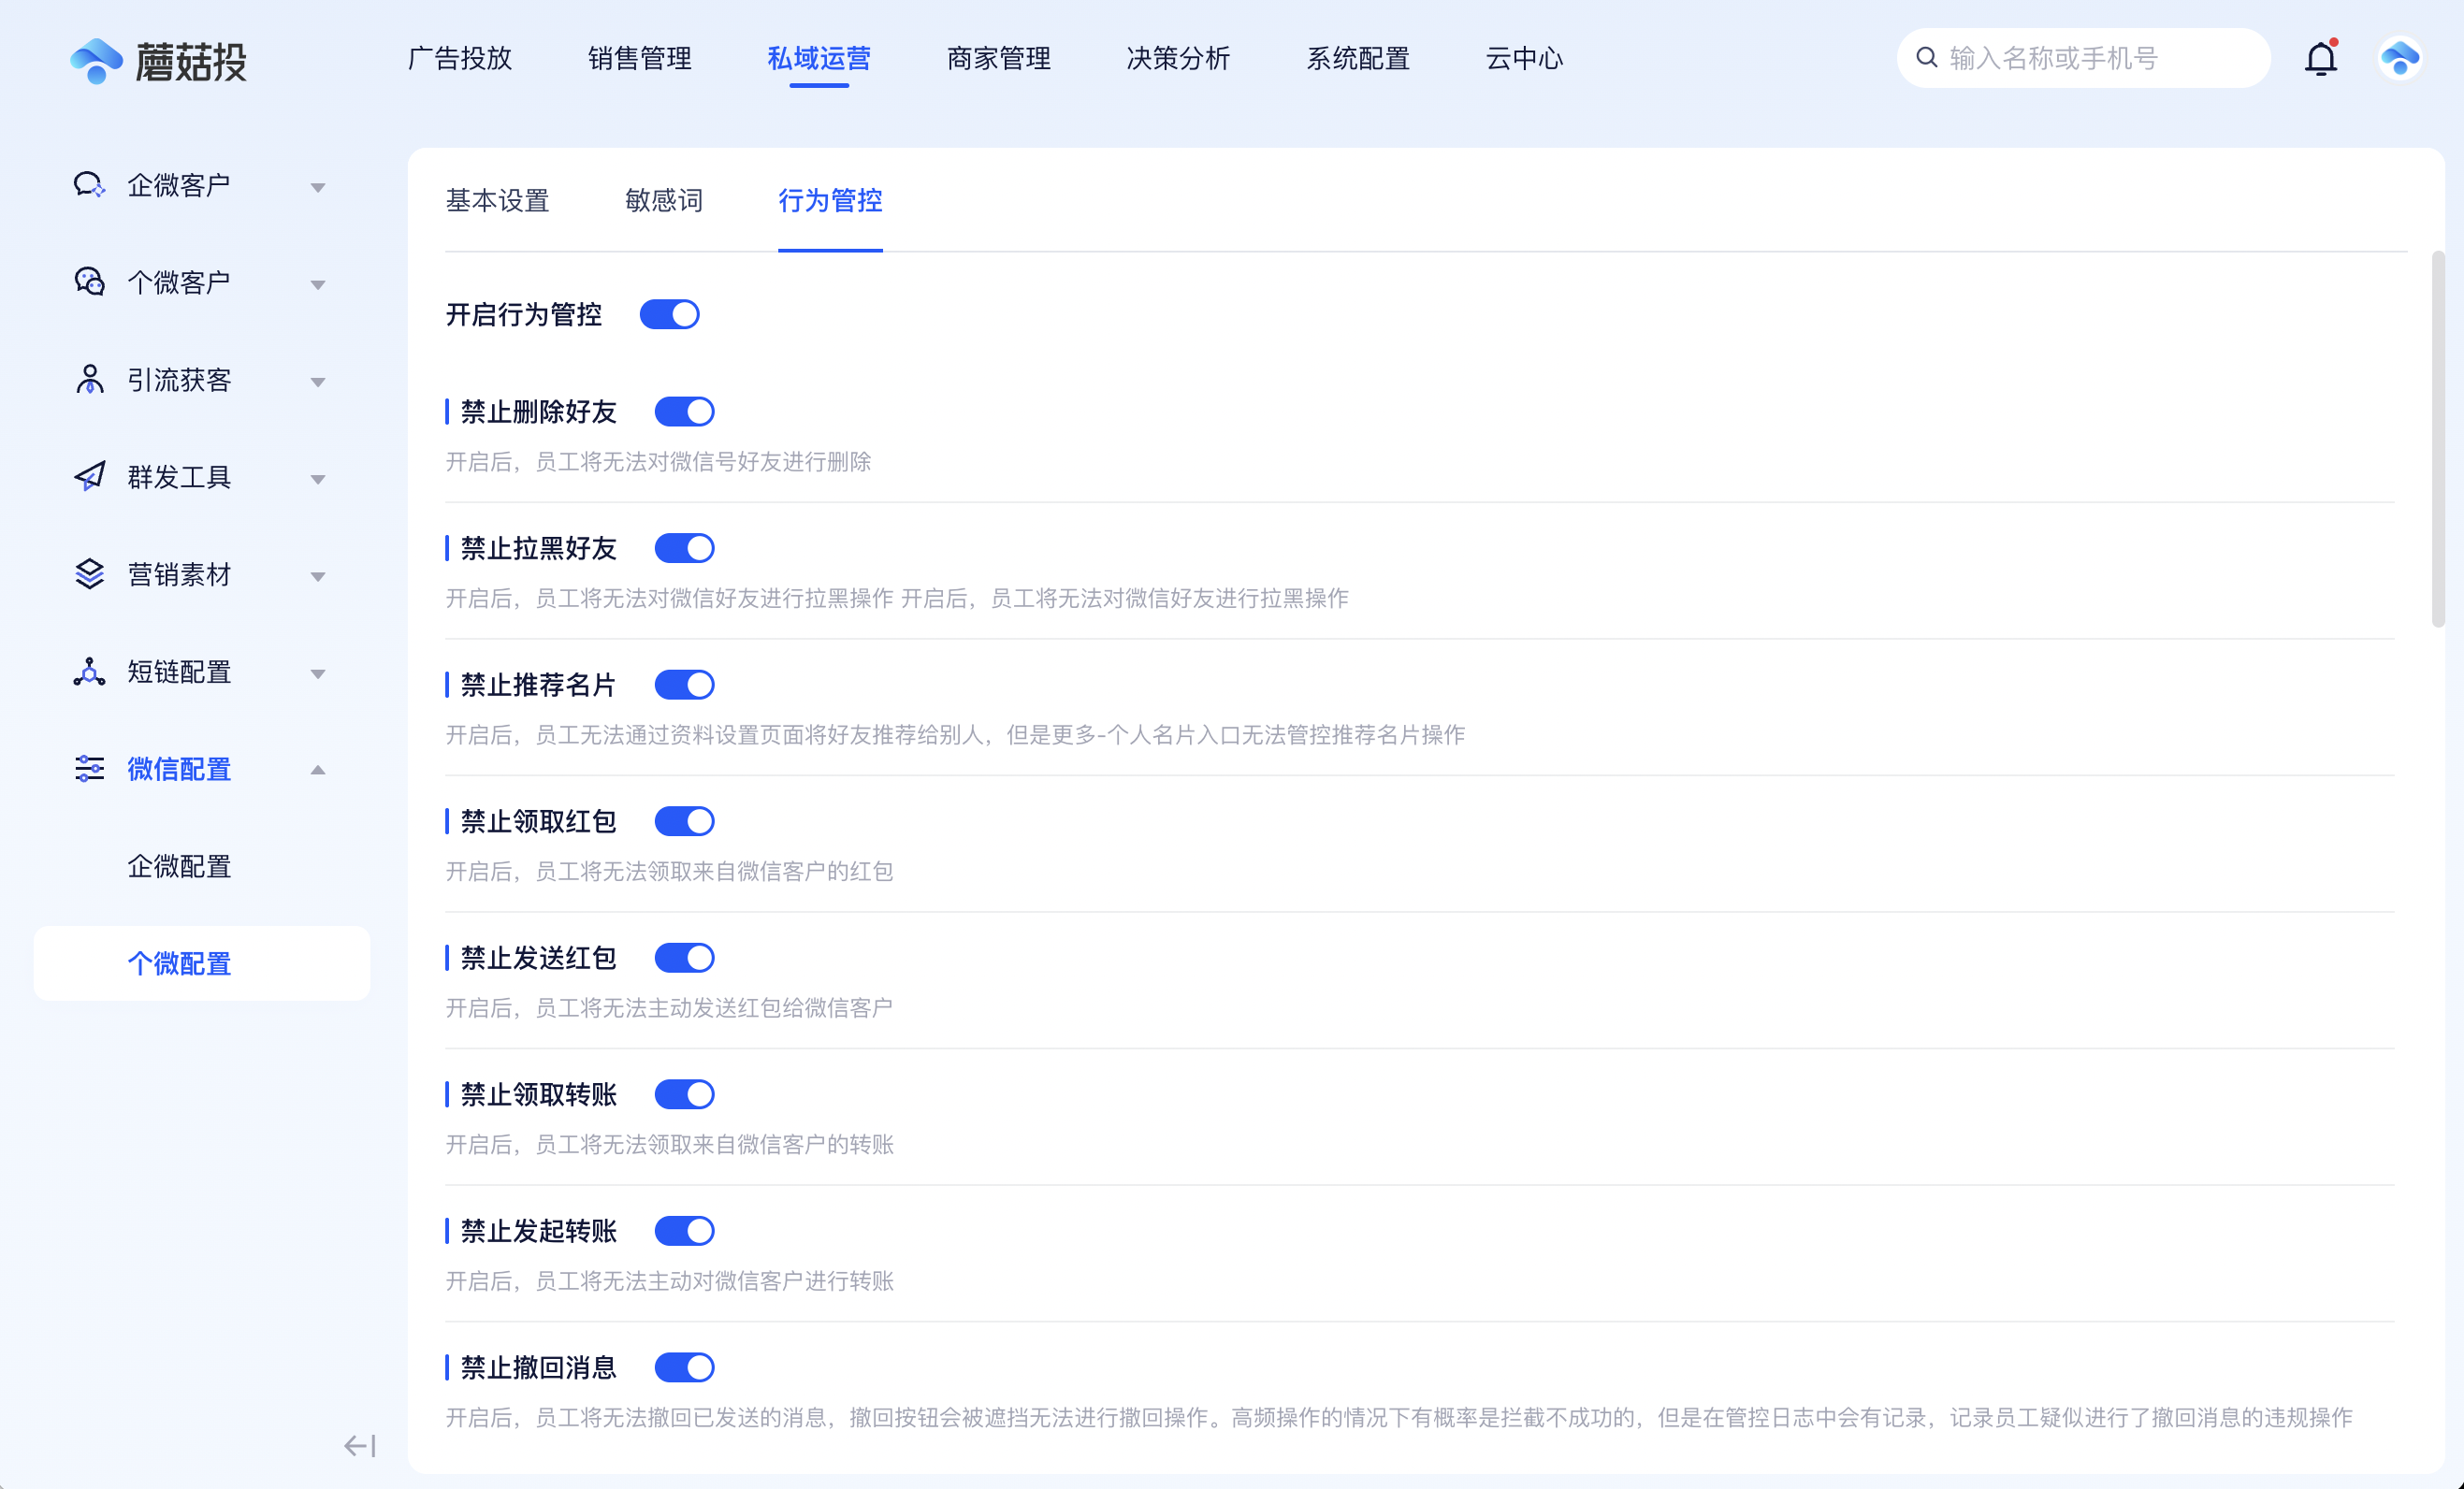Switch to the 敏感词 tab
The width and height of the screenshot is (2464, 1489).
[663, 201]
